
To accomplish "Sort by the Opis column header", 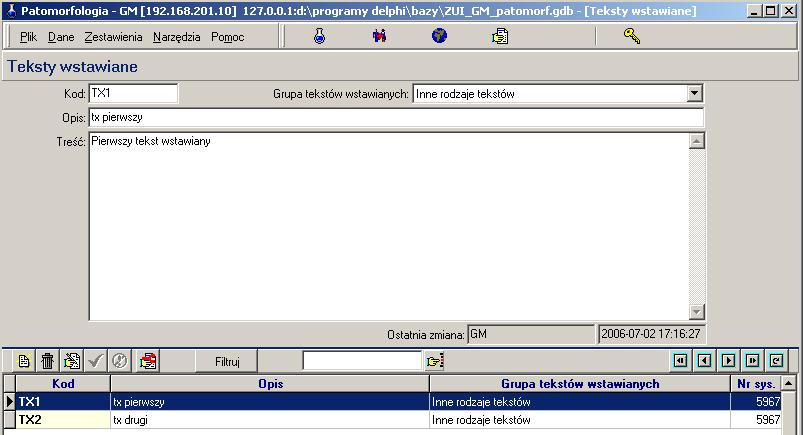I will tap(270, 384).
